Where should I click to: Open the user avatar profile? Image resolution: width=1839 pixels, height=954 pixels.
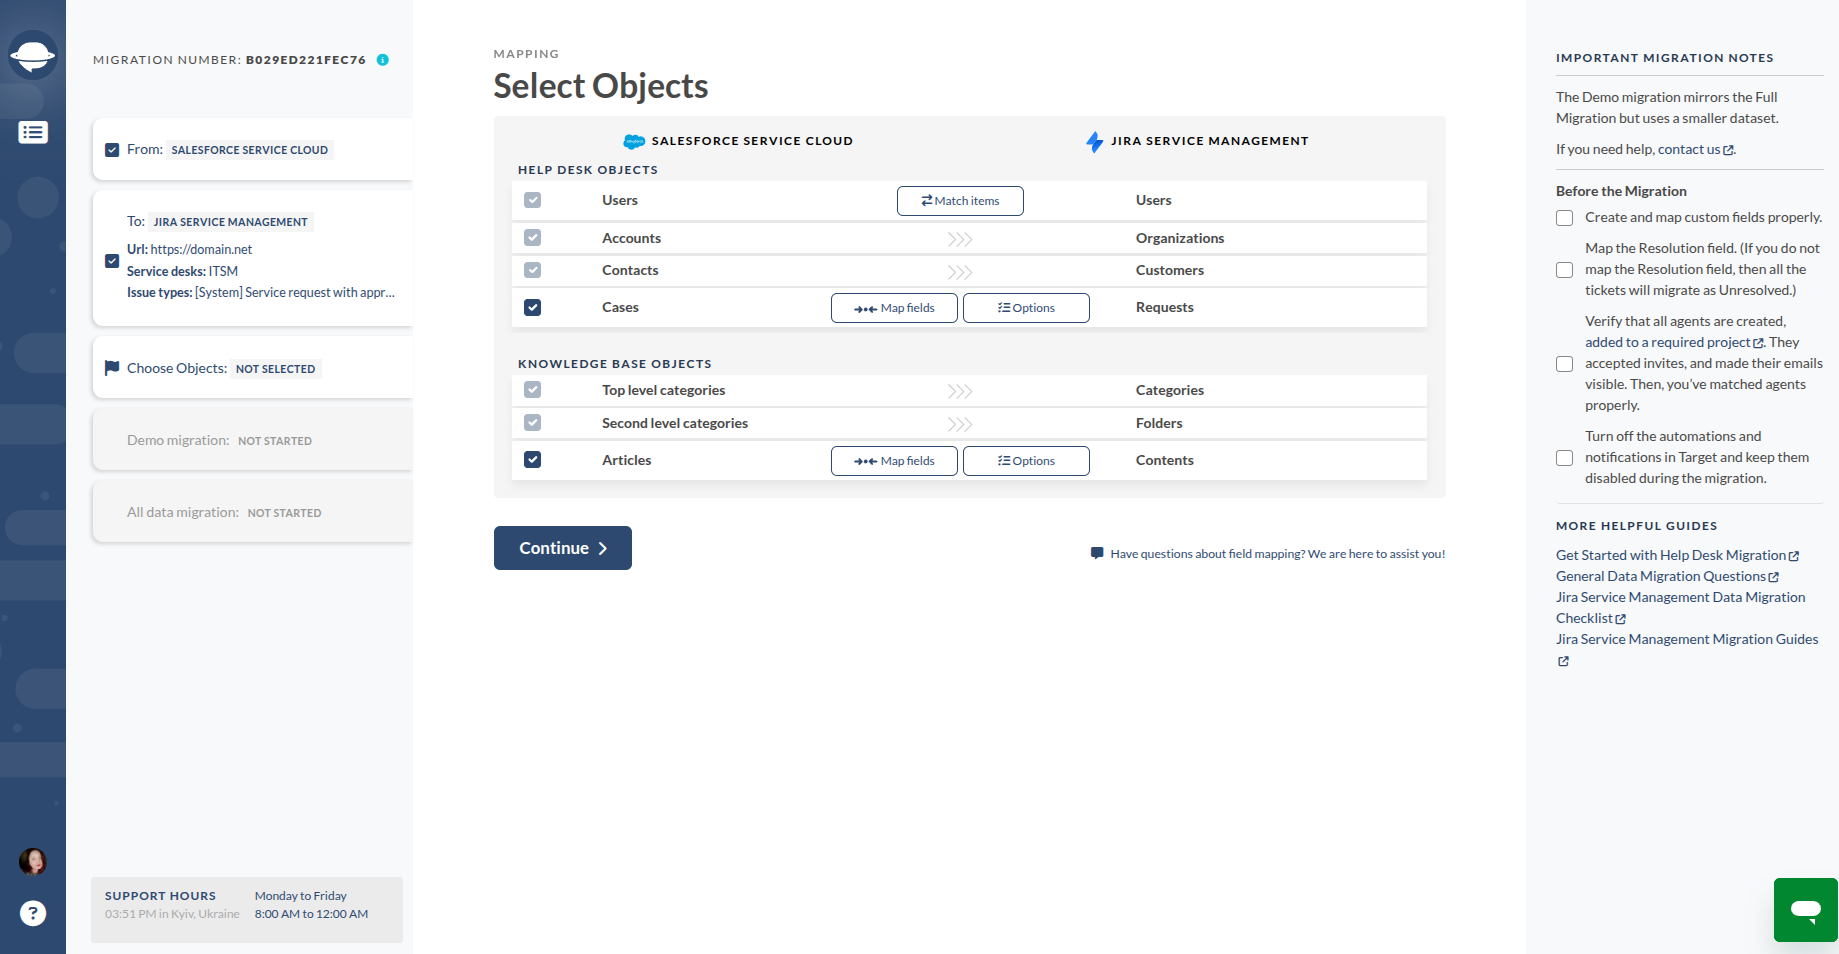coord(33,861)
